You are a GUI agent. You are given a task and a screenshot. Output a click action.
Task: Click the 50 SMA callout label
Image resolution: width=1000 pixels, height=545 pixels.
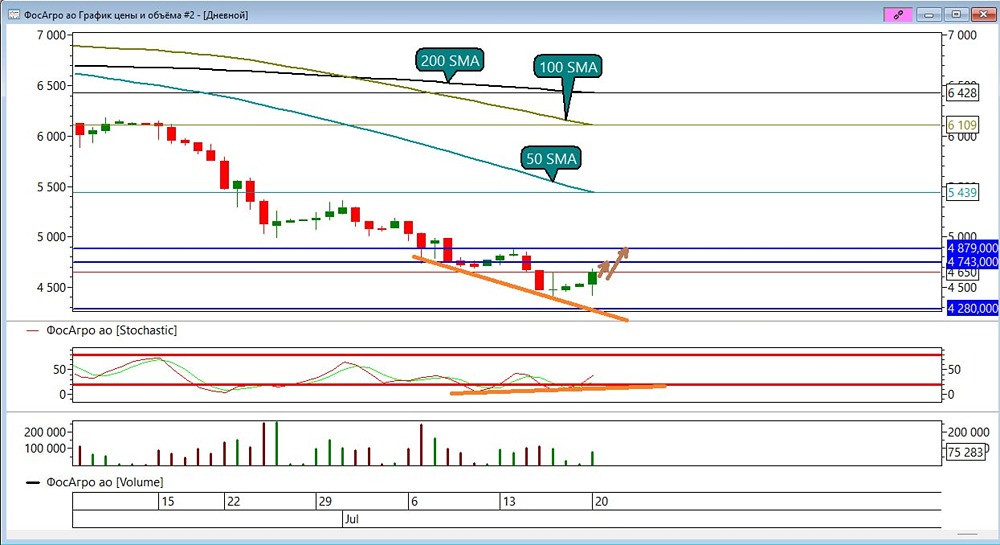point(551,159)
